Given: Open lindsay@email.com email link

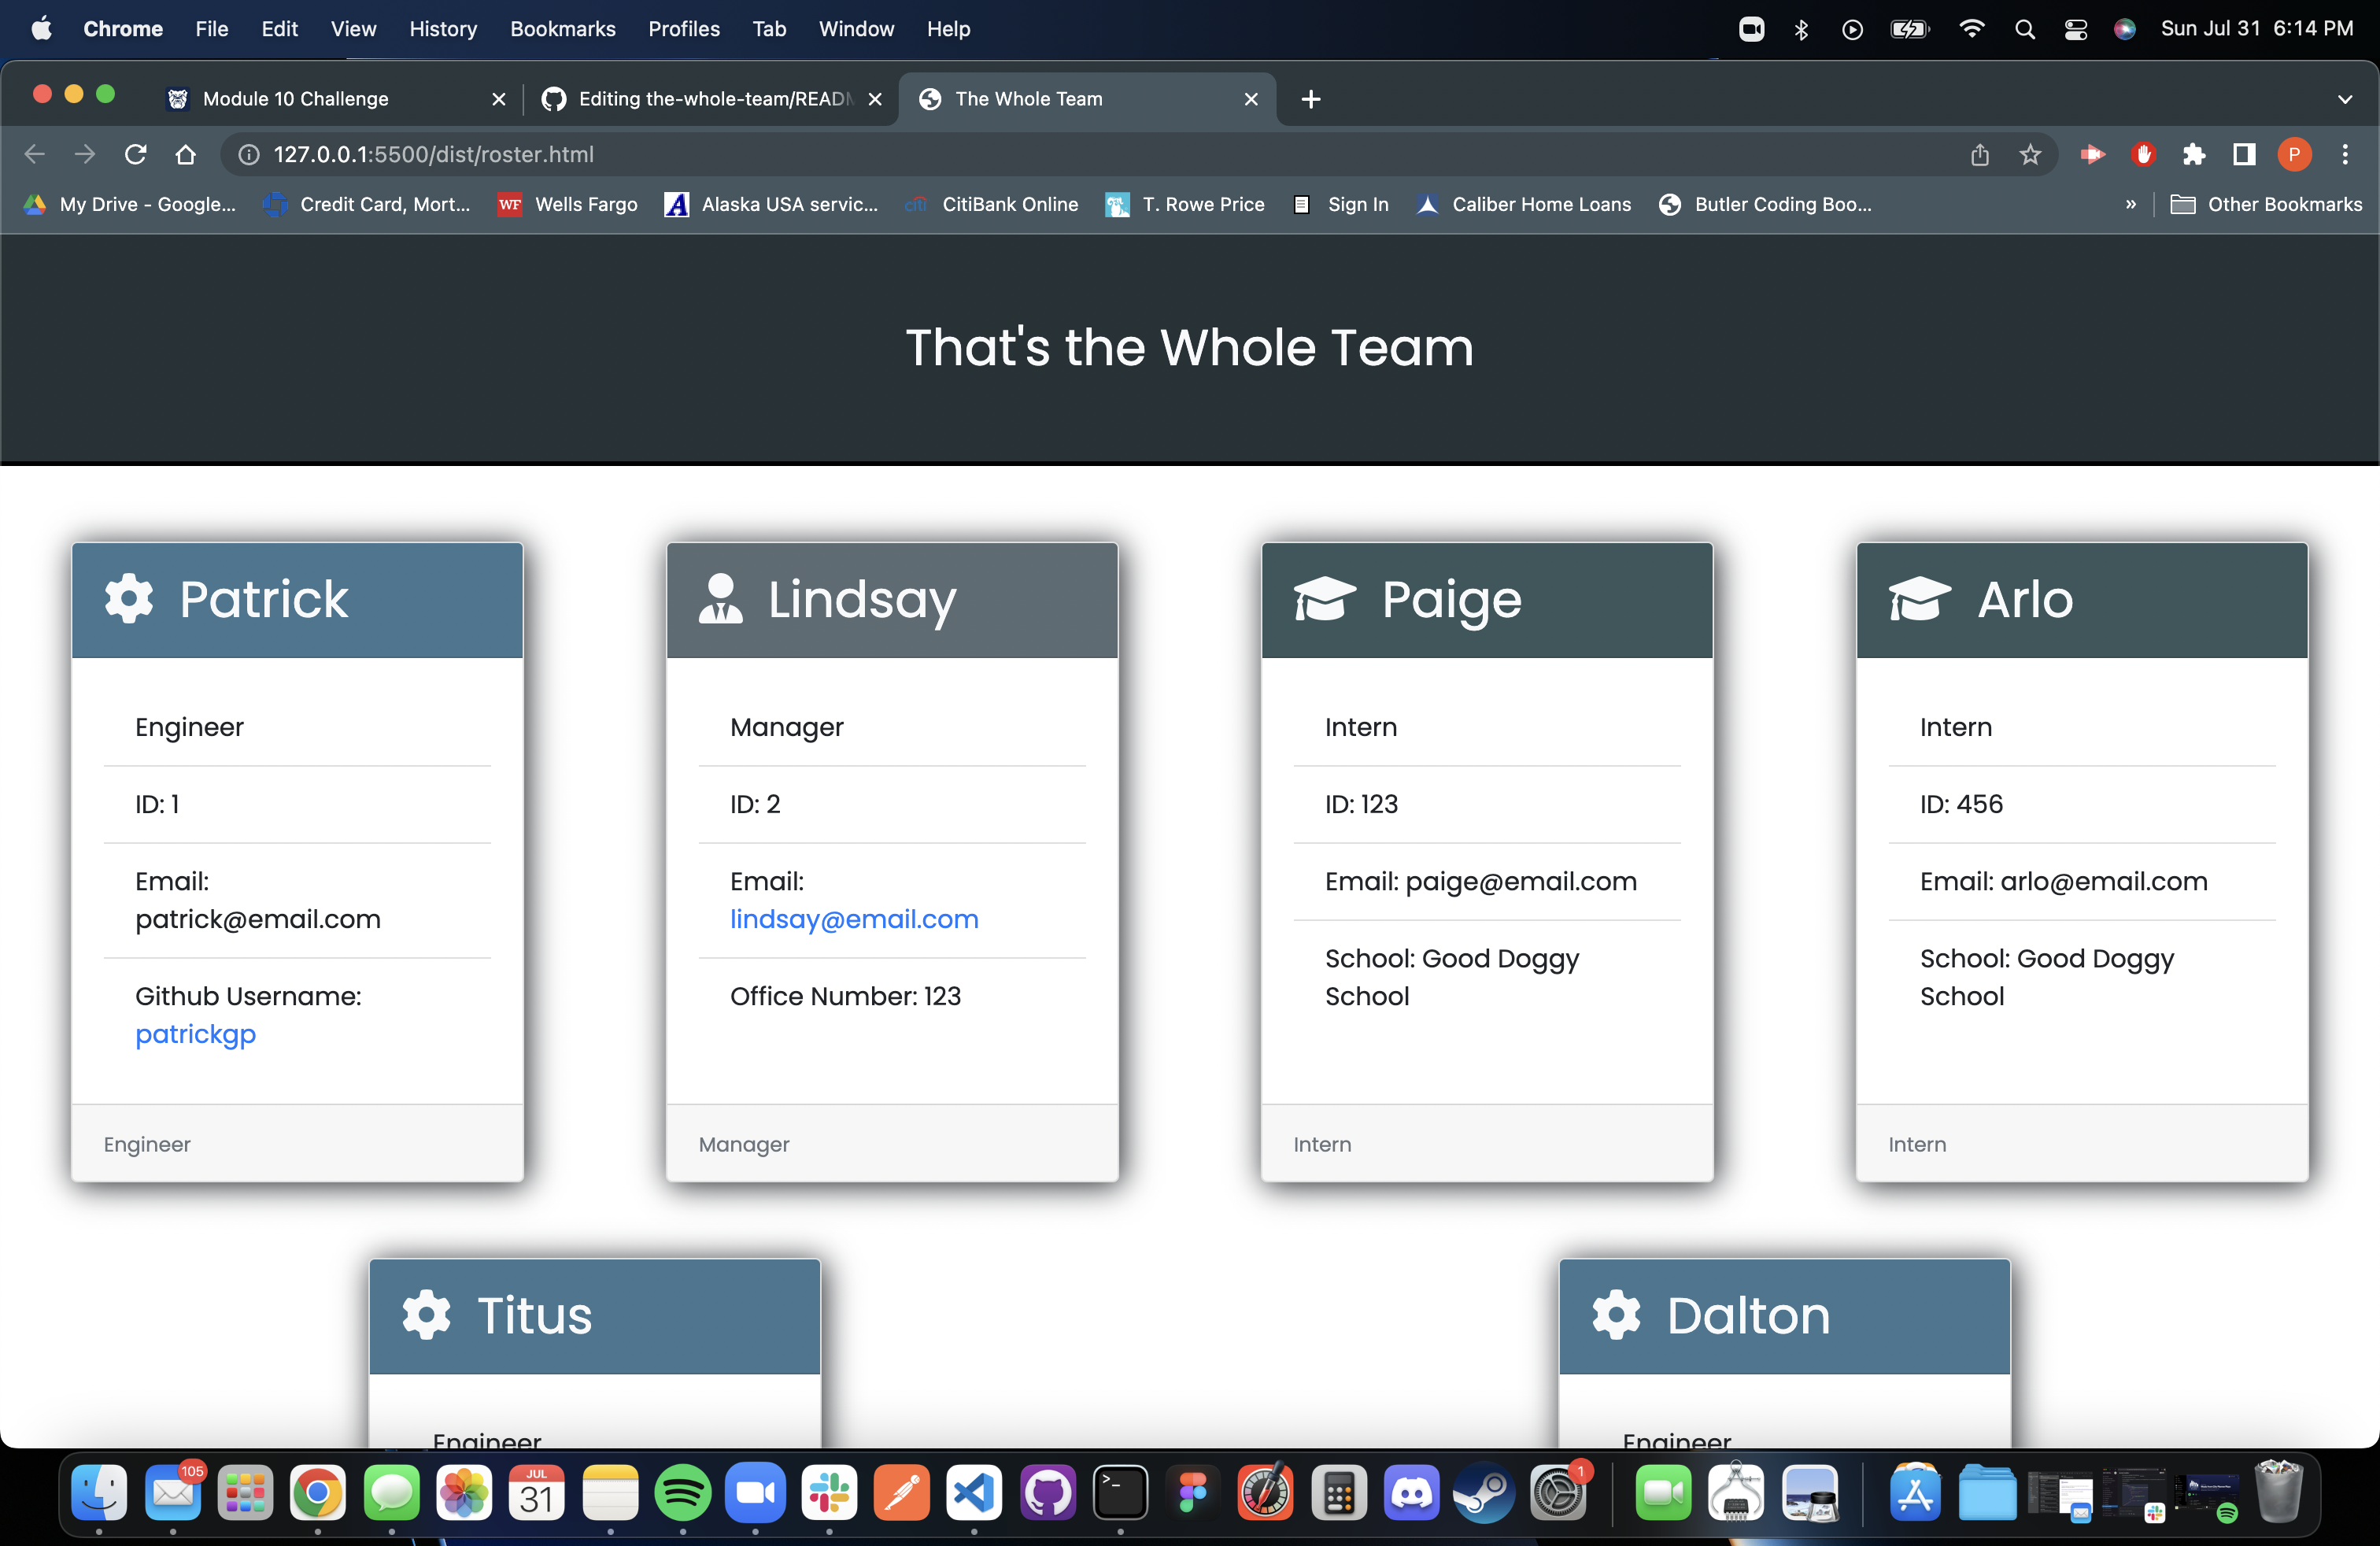Looking at the screenshot, I should [854, 919].
